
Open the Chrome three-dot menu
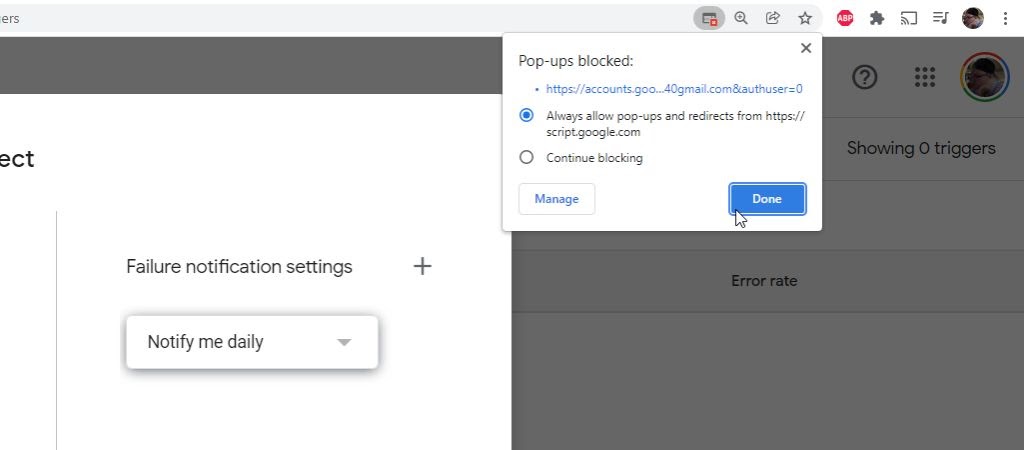click(1006, 18)
